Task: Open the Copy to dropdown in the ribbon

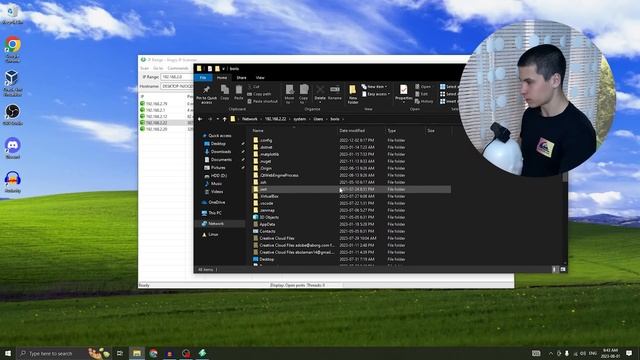Action: point(304,94)
